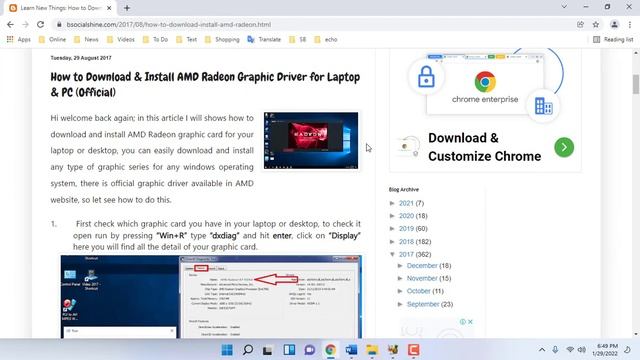Open the Chrome profile avatar
640x360 pixels.
click(x=614, y=24)
